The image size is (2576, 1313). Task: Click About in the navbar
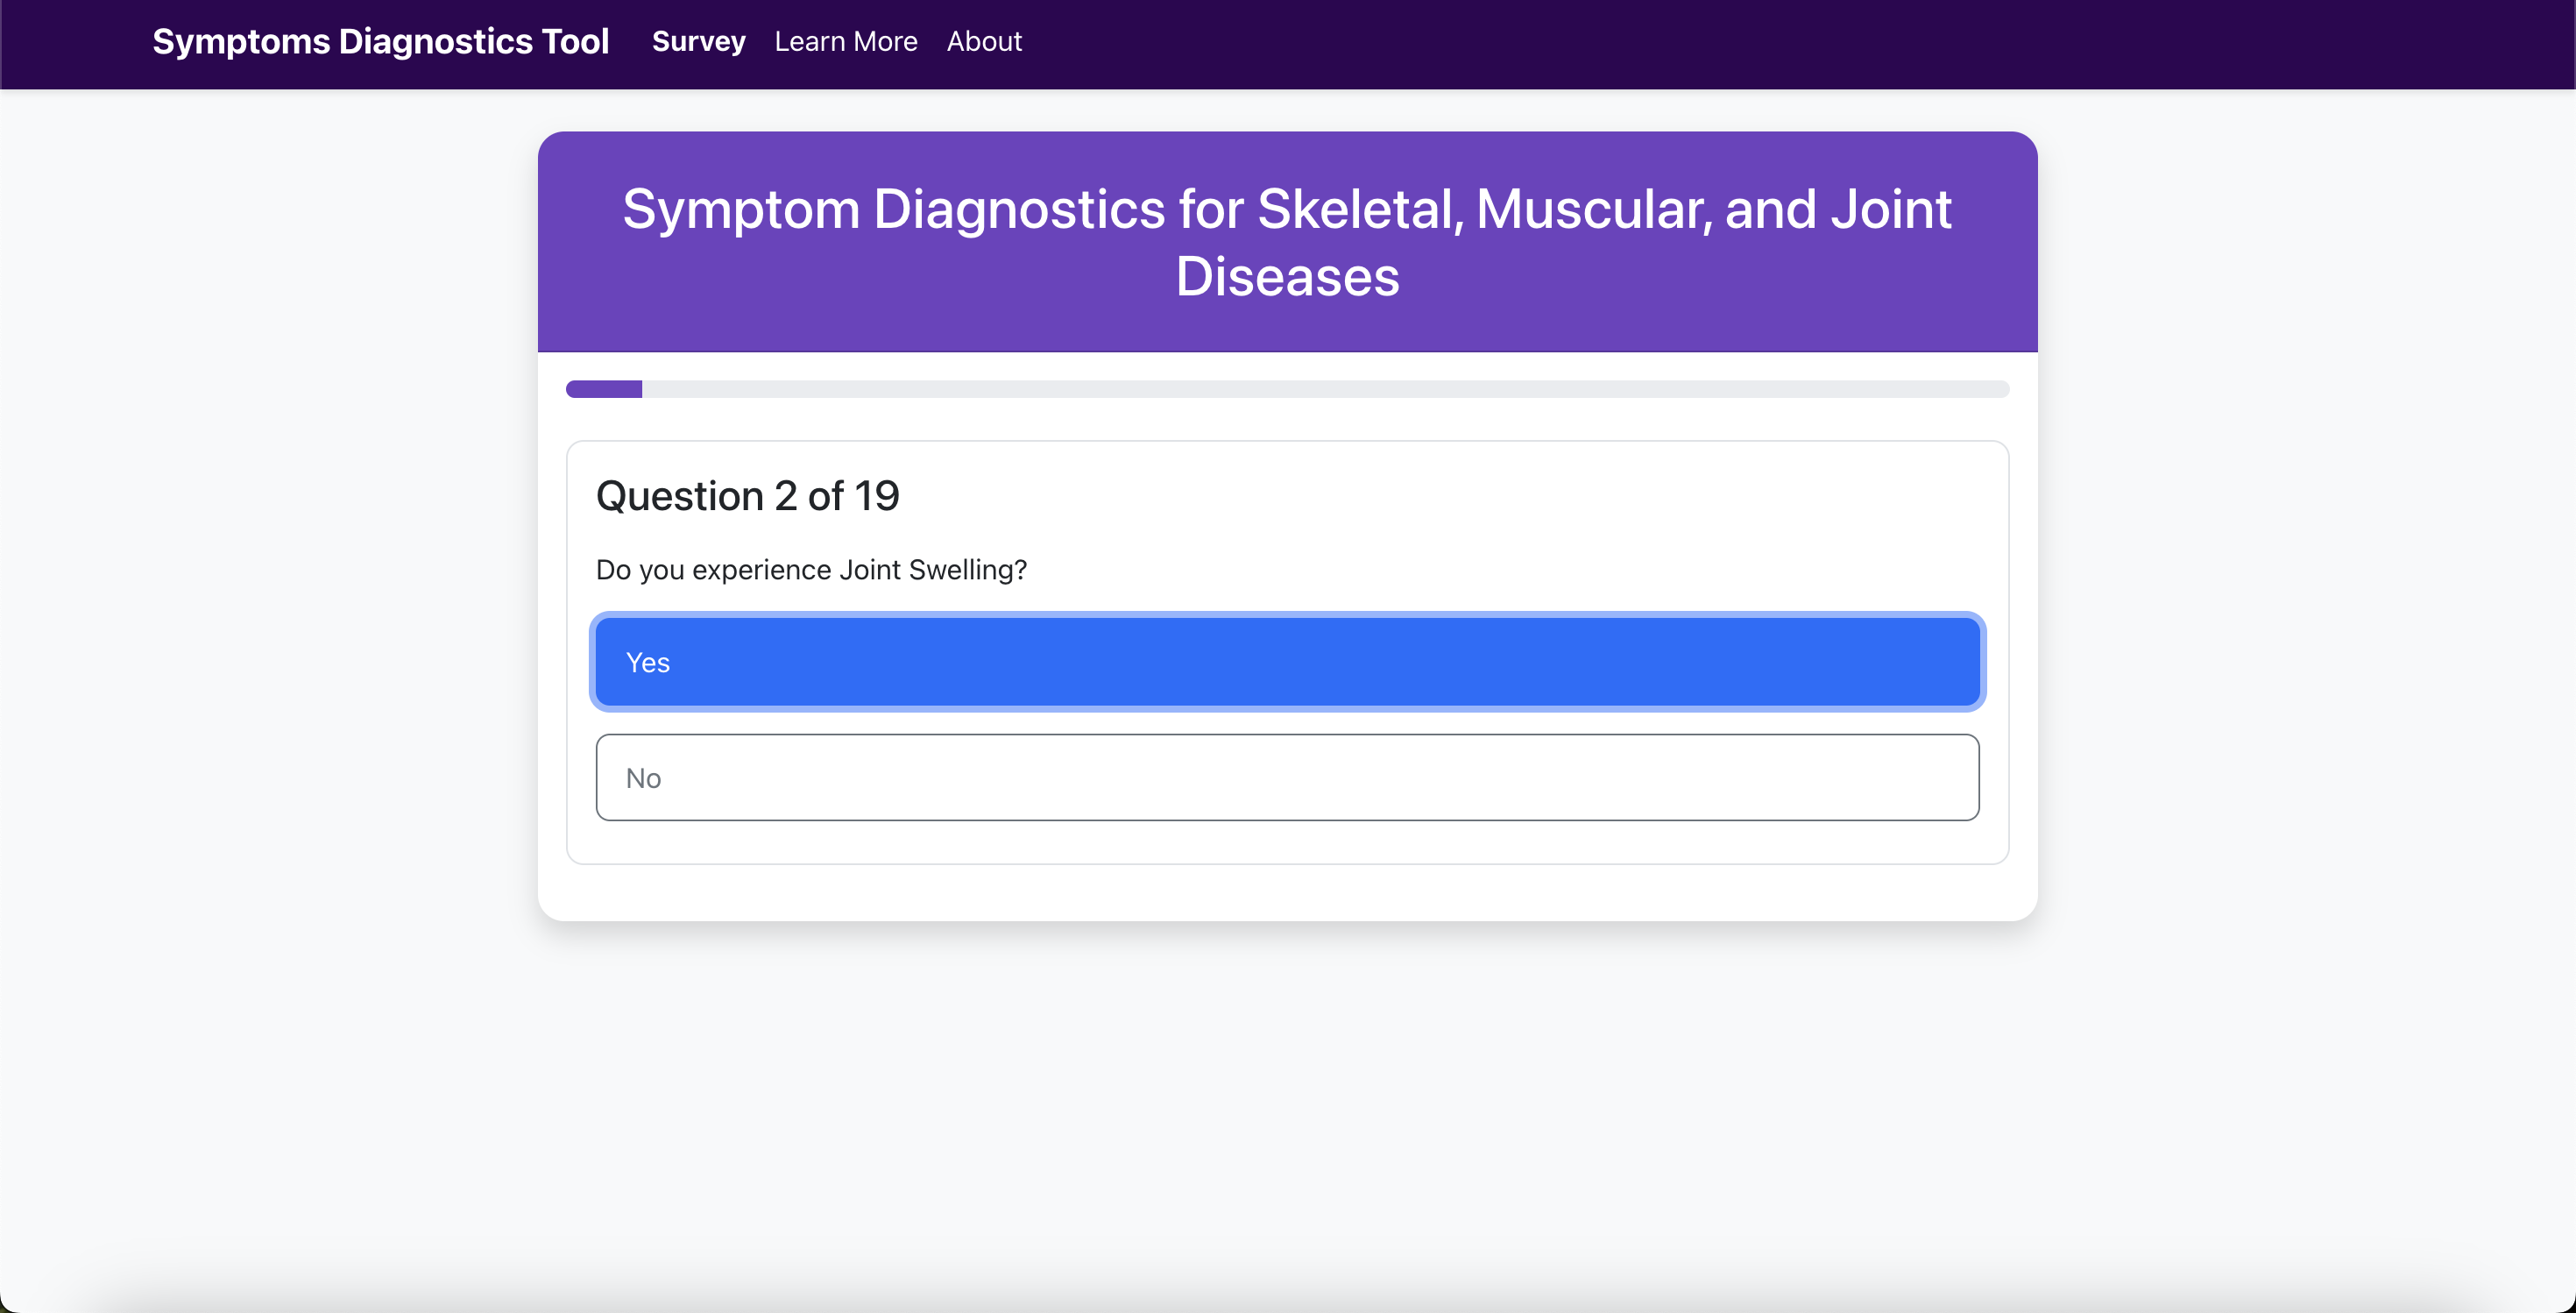click(984, 42)
